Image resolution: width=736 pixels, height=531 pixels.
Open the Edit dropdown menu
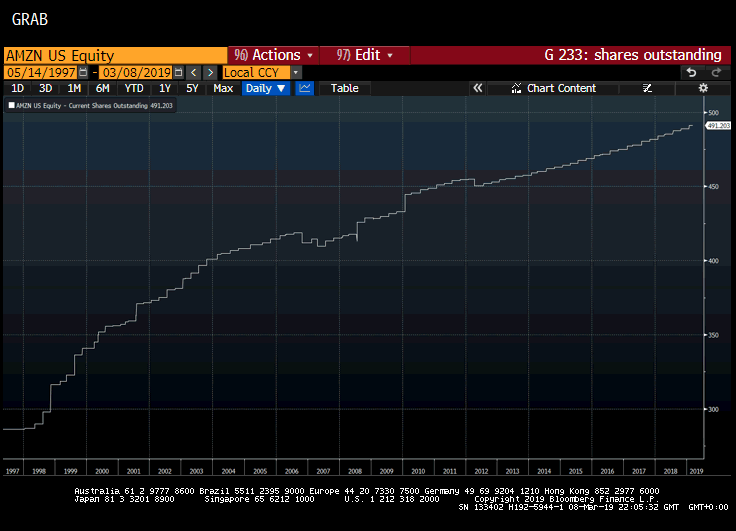pyautogui.click(x=365, y=55)
